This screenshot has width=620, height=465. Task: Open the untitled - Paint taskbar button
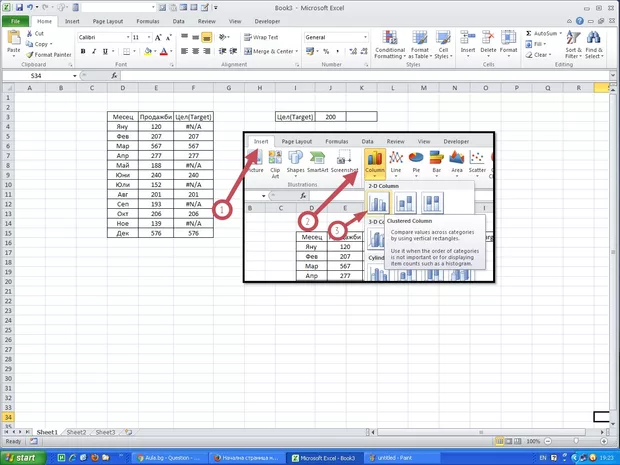[x=400, y=457]
